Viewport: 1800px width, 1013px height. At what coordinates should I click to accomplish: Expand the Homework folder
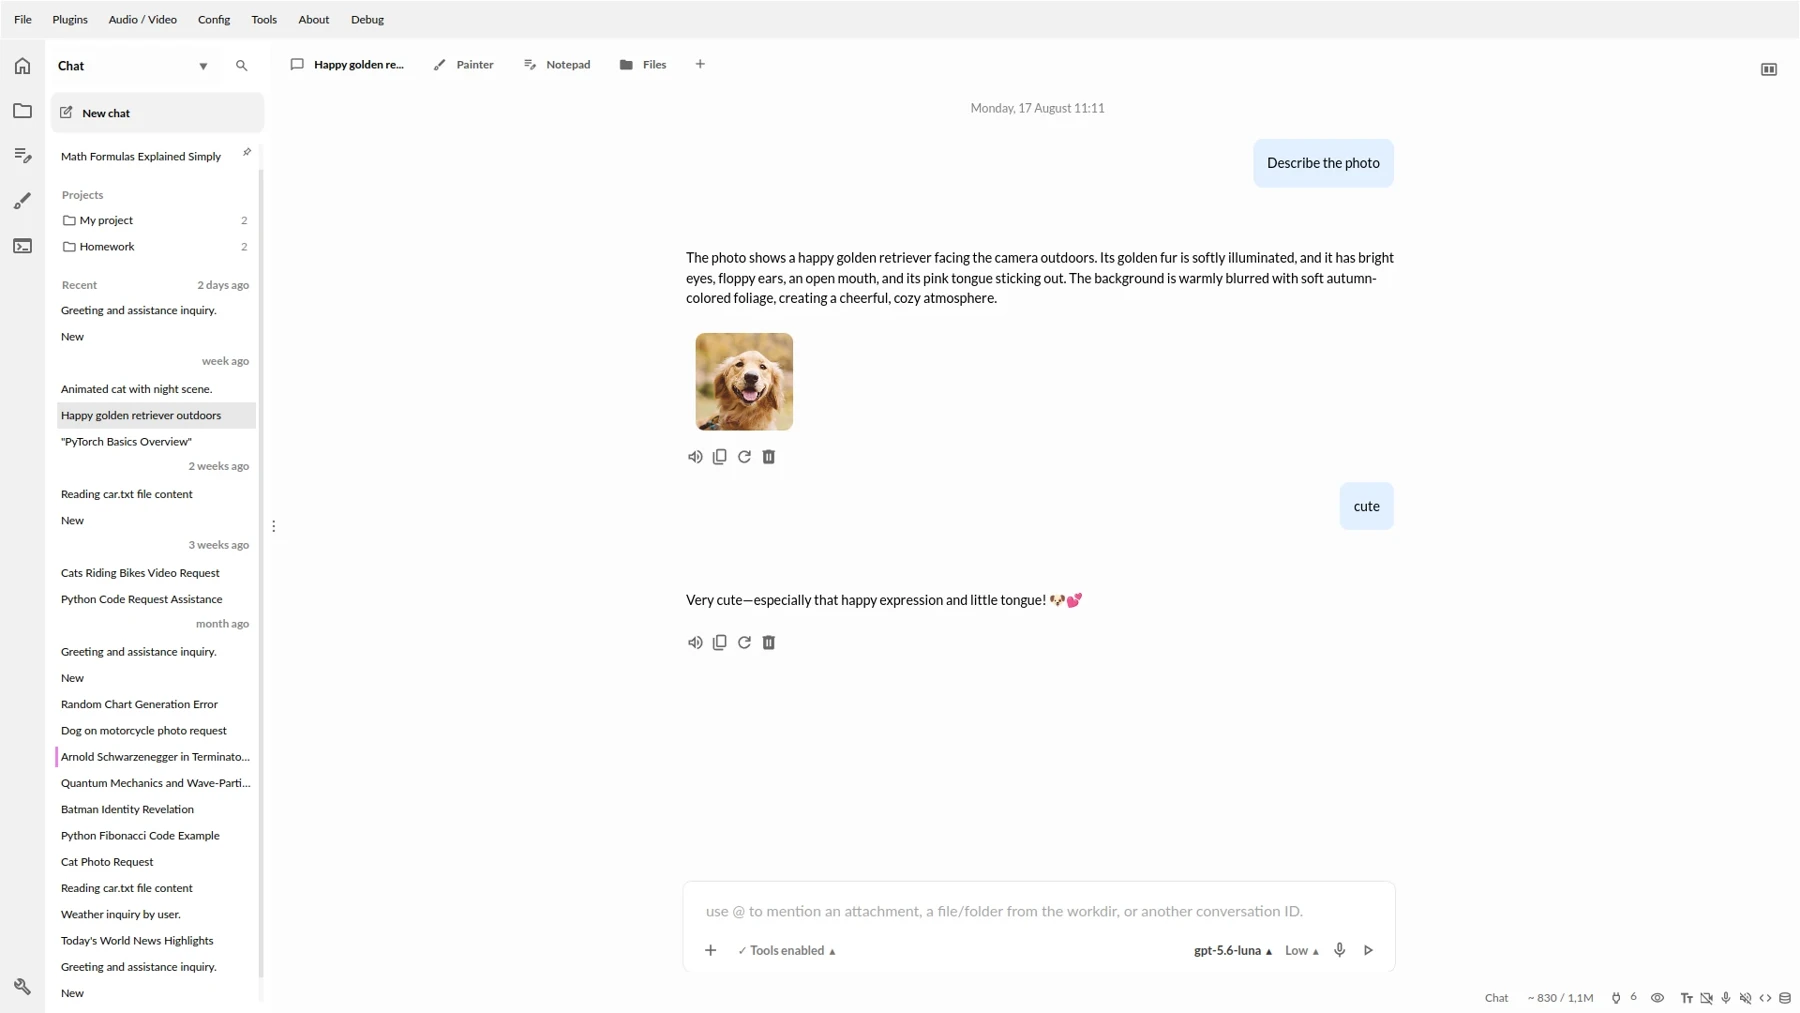[155, 247]
